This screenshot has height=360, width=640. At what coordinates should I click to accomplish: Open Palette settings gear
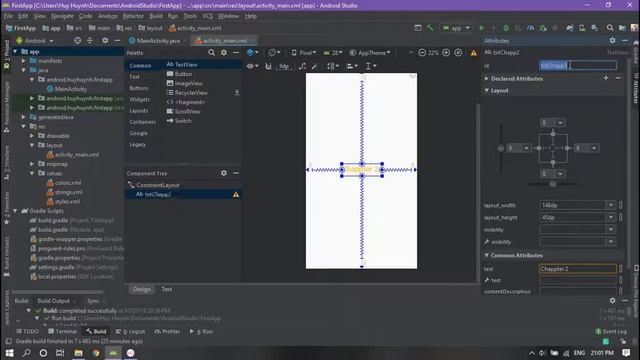point(224,53)
